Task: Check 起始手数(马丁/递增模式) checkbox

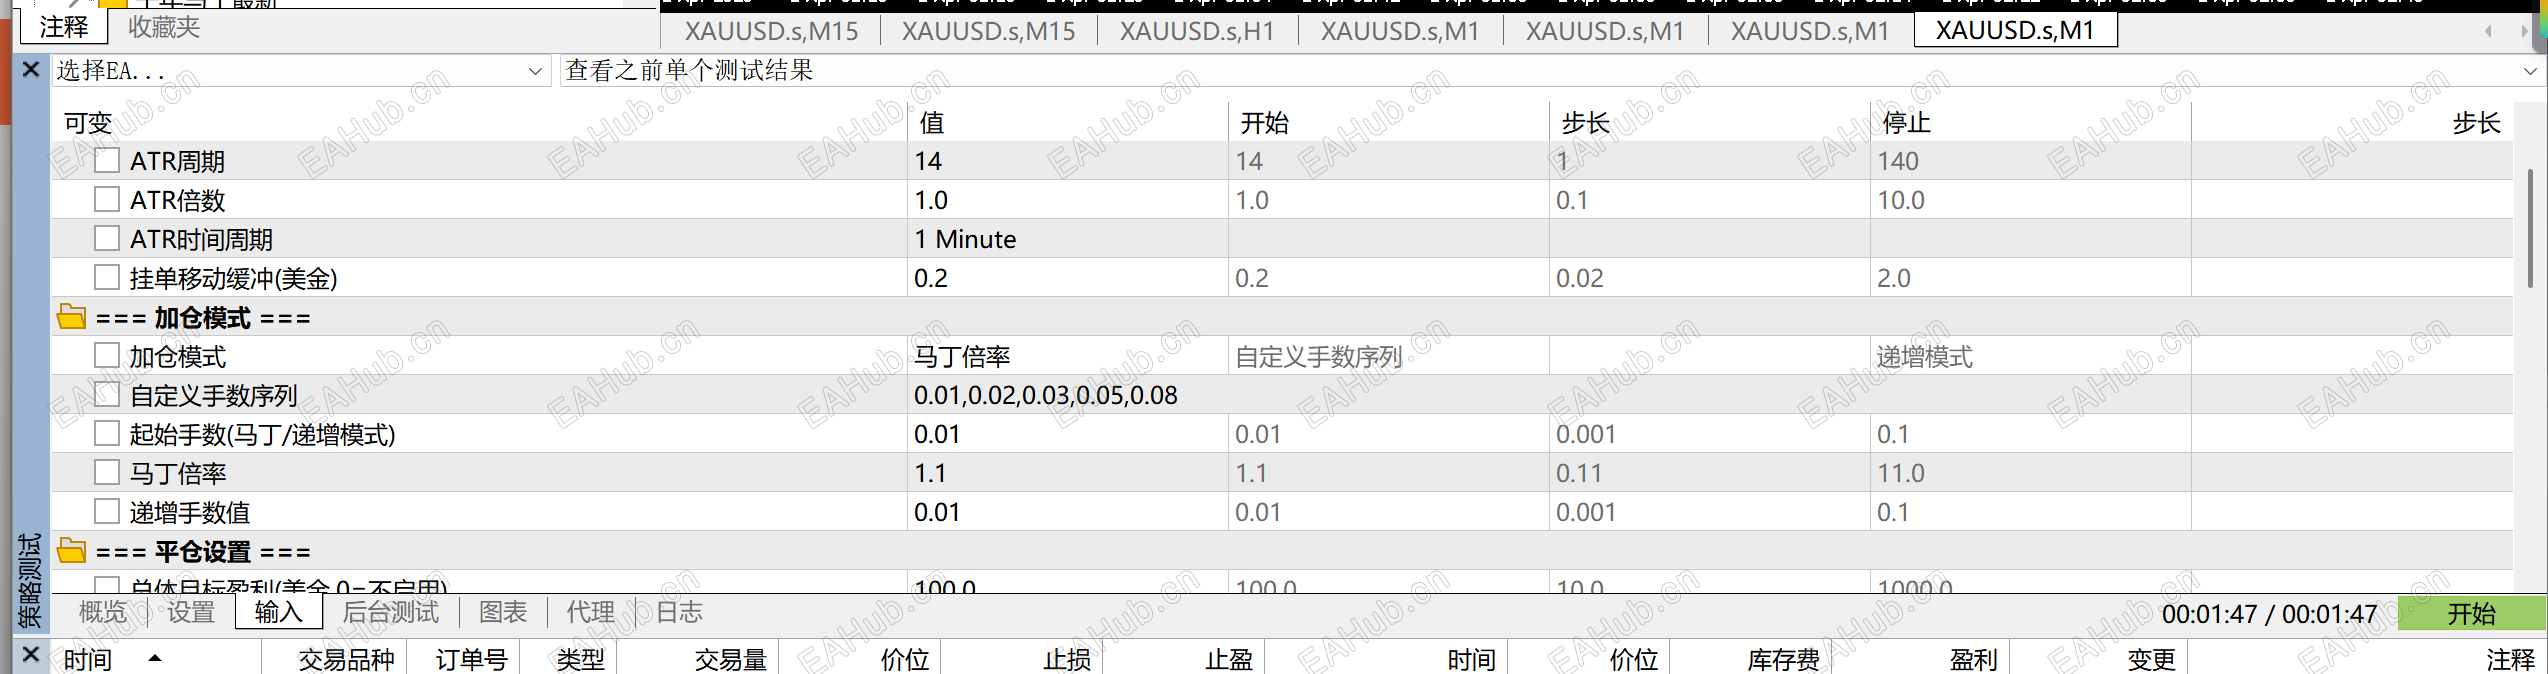Action: click(x=107, y=433)
